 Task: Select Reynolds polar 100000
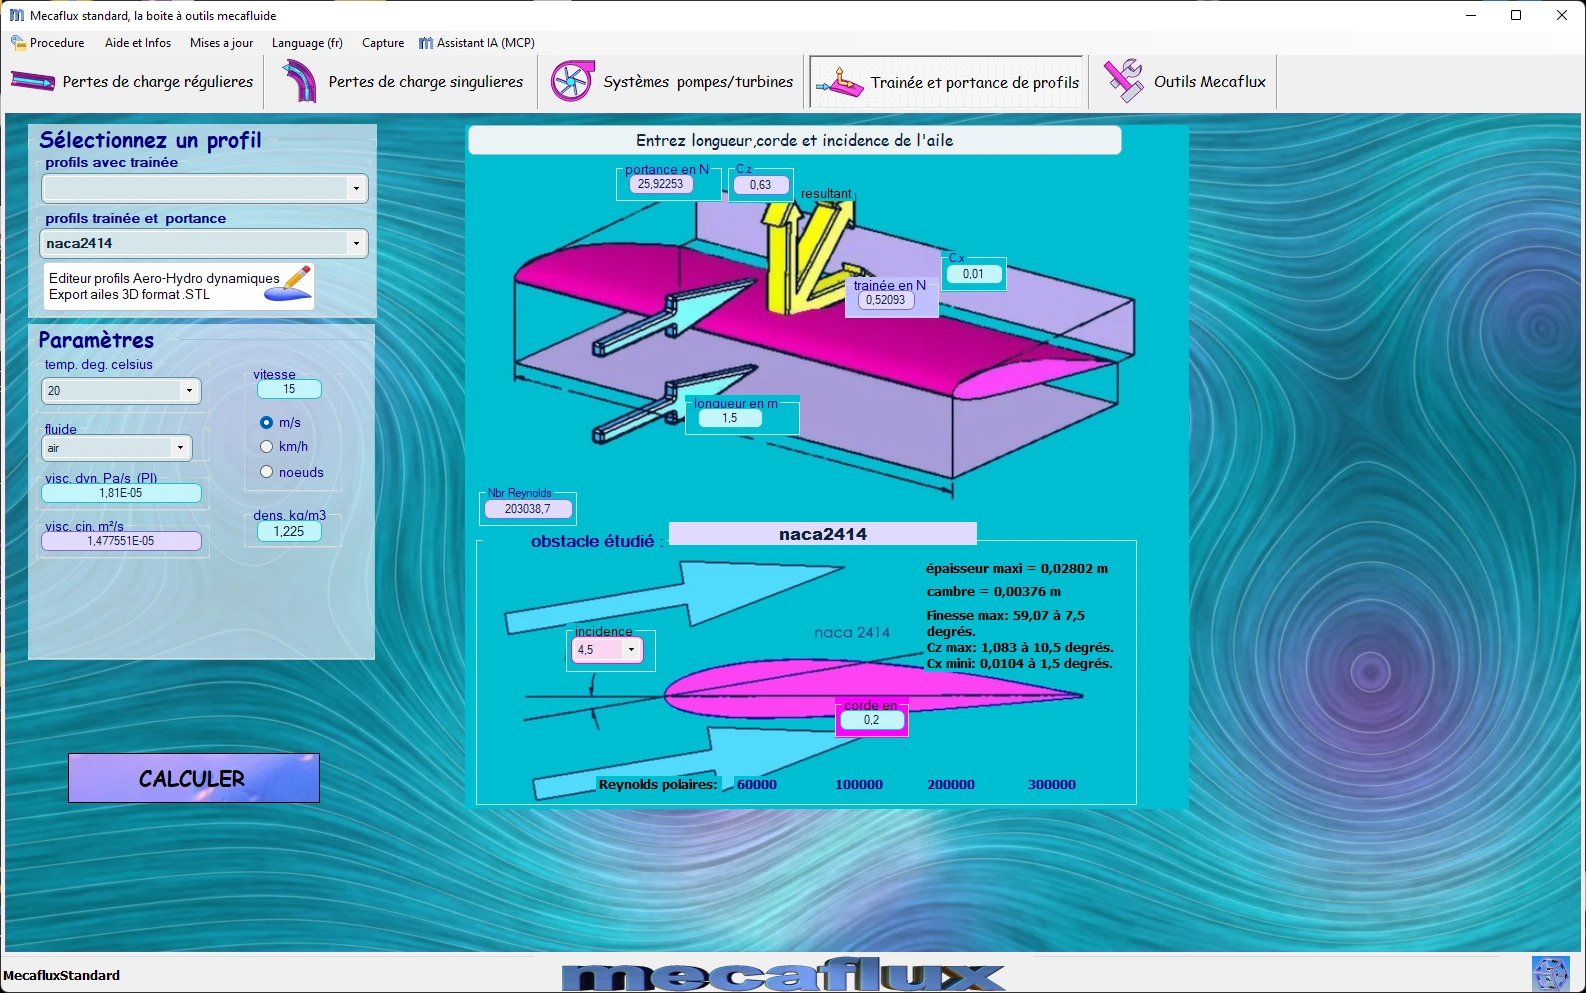859,785
